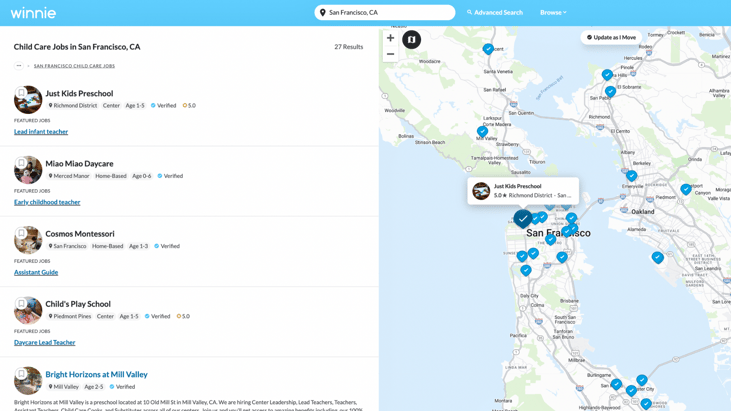Open Just Kids Preschool listing title
Viewport: 731px width, 411px height.
(79, 93)
